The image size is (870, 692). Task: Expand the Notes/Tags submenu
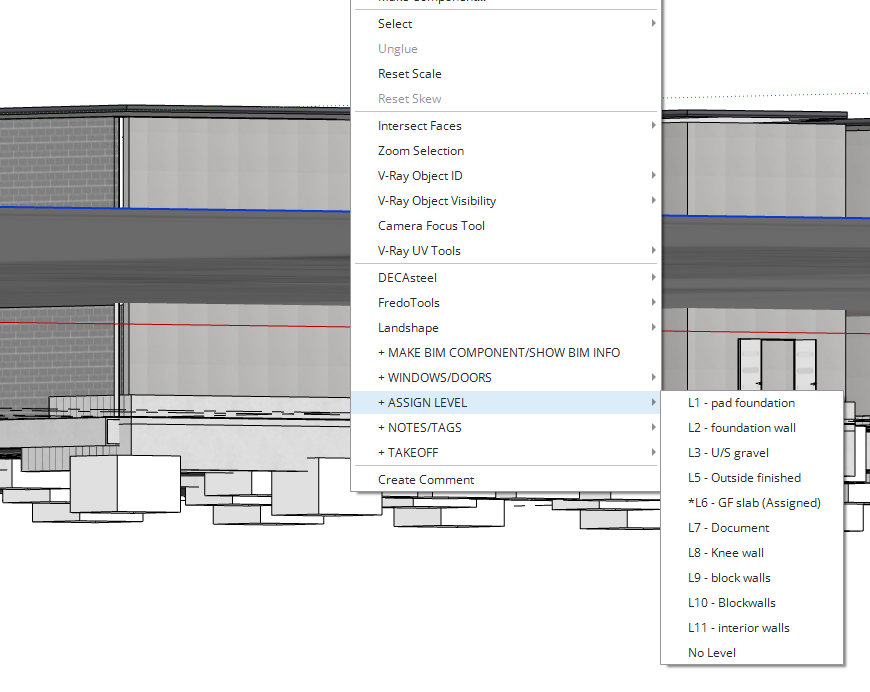419,428
